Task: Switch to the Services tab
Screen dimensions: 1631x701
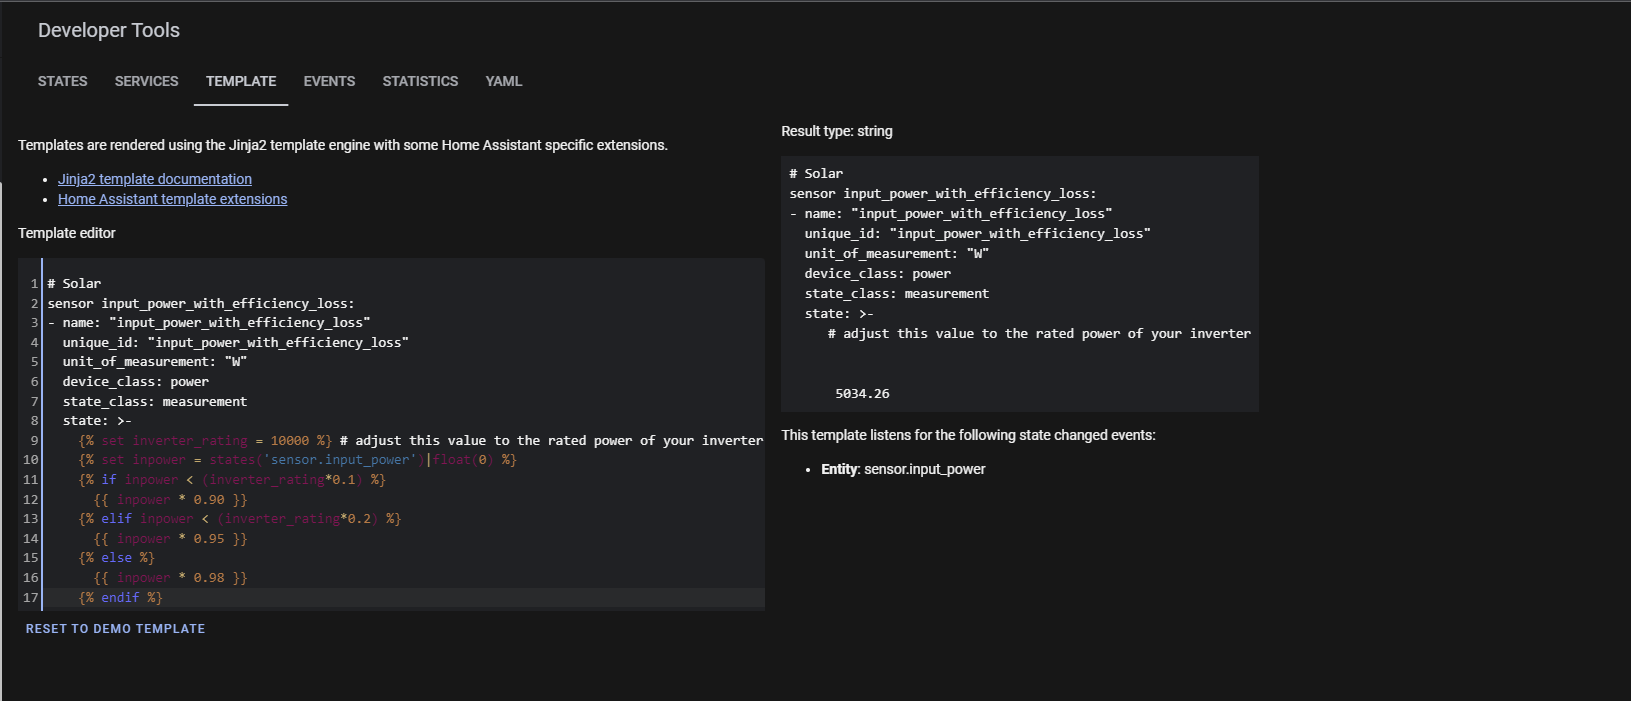Action: tap(146, 81)
